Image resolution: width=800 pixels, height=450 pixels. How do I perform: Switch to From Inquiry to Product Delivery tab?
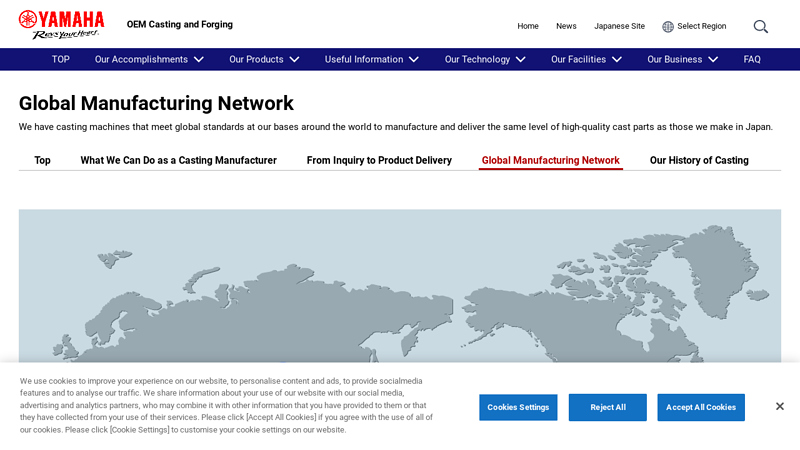pos(379,160)
